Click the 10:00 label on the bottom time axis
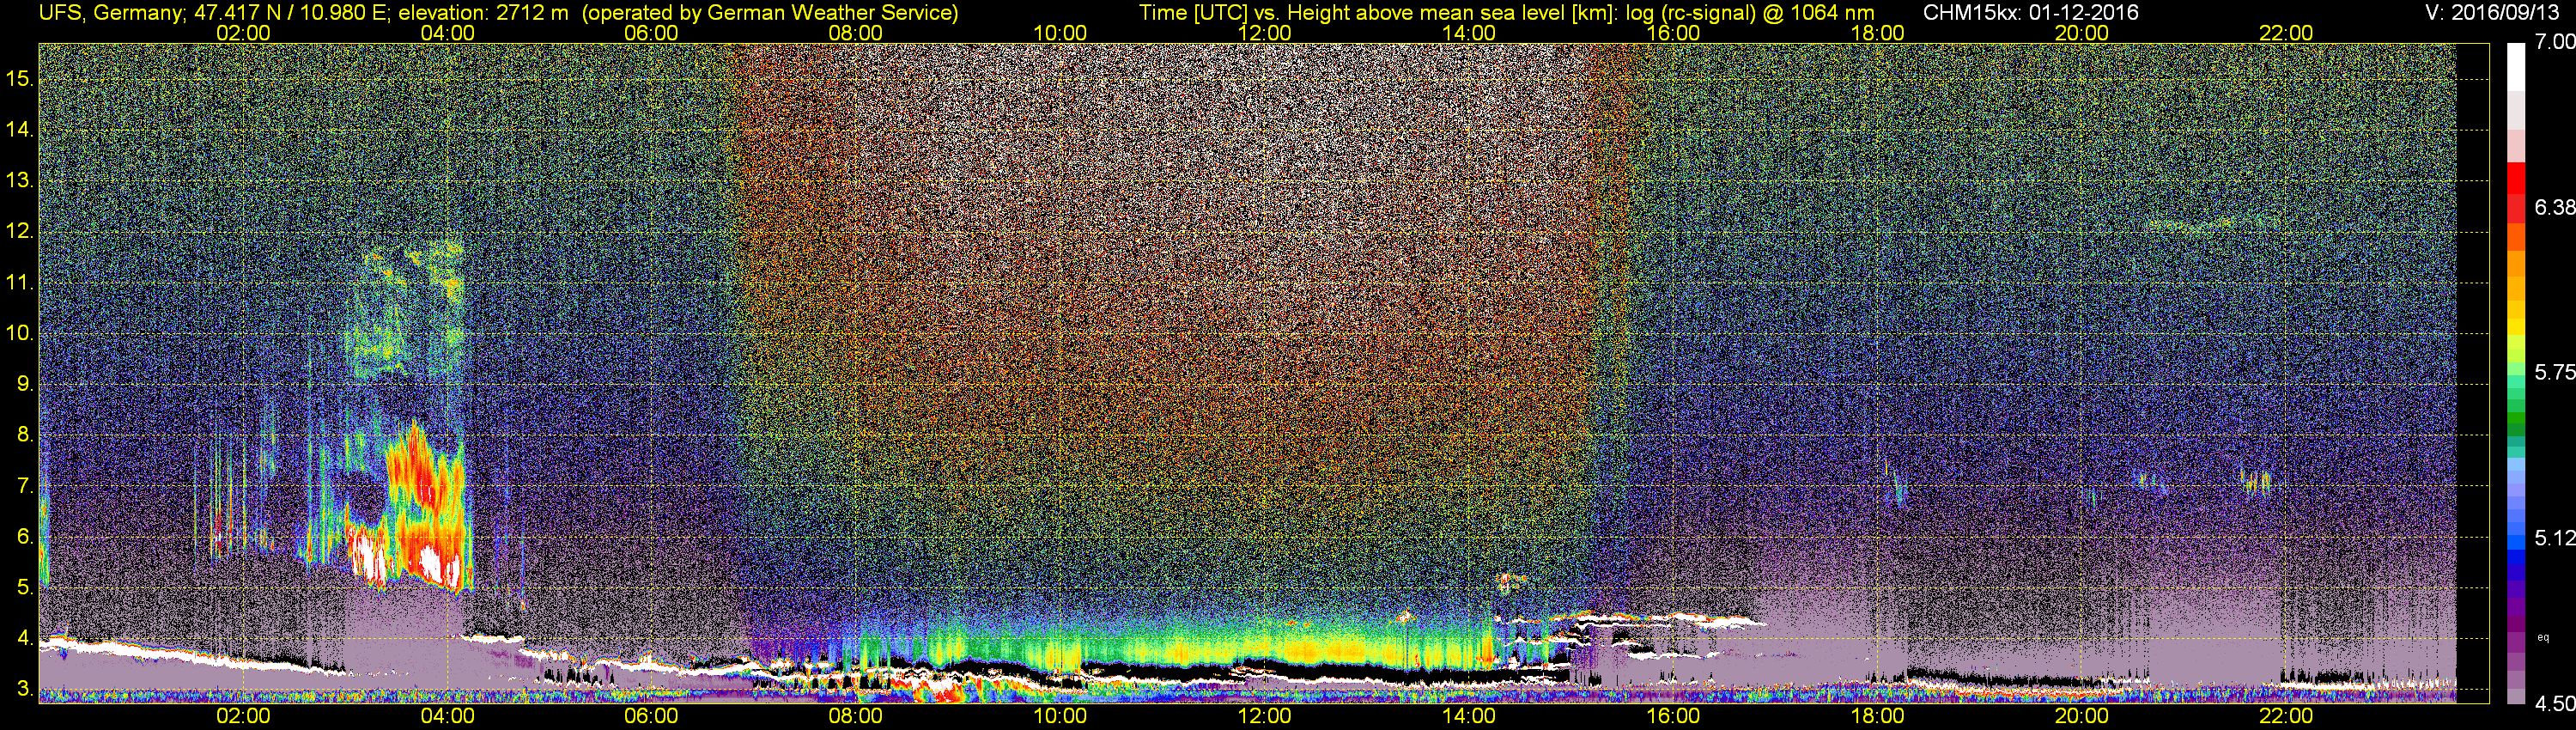The image size is (2576, 730). 1060,717
